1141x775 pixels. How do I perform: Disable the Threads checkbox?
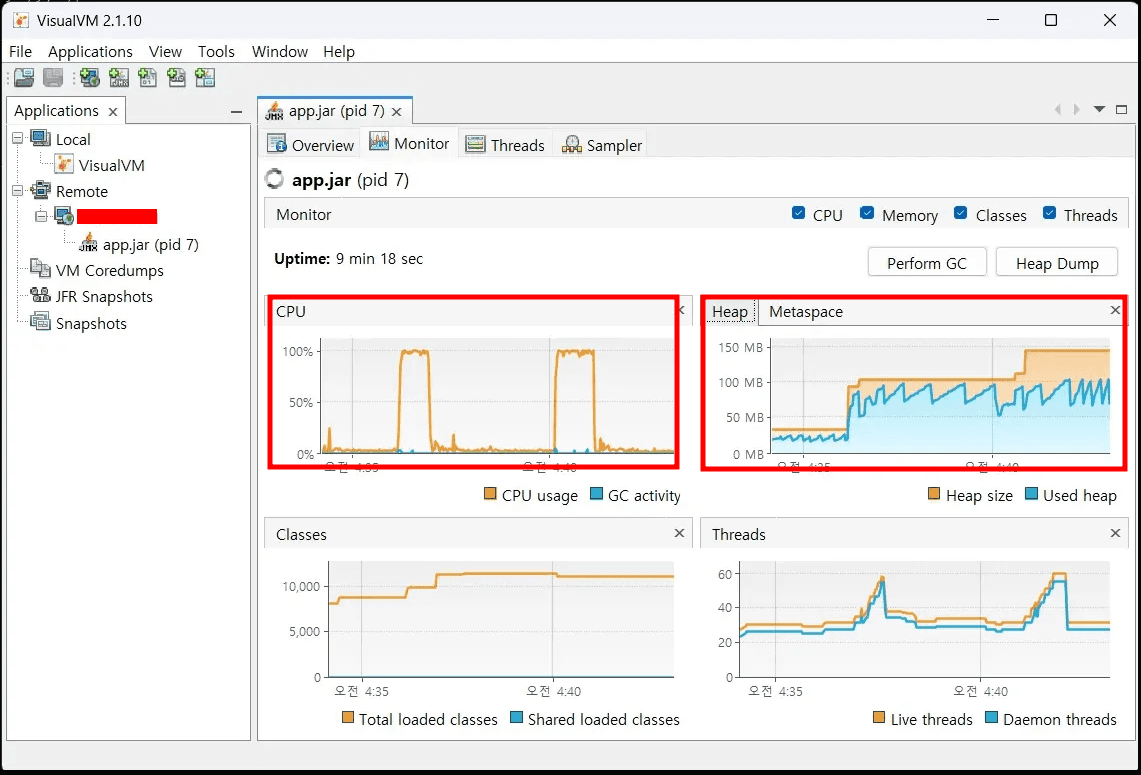(1049, 213)
